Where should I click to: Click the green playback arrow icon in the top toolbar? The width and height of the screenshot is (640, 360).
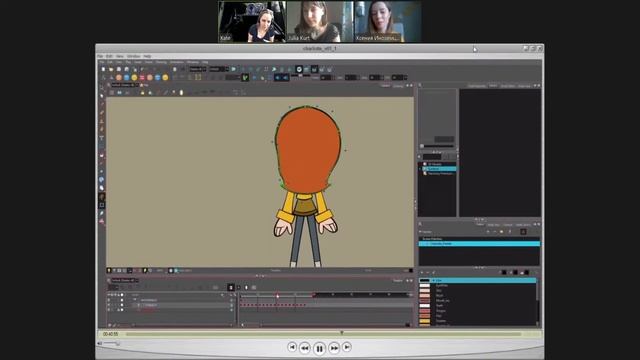pyautogui.click(x=233, y=69)
